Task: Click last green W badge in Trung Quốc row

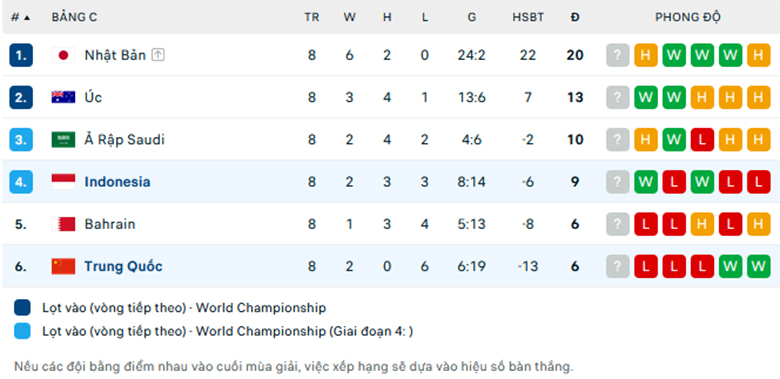Action: pos(759,267)
